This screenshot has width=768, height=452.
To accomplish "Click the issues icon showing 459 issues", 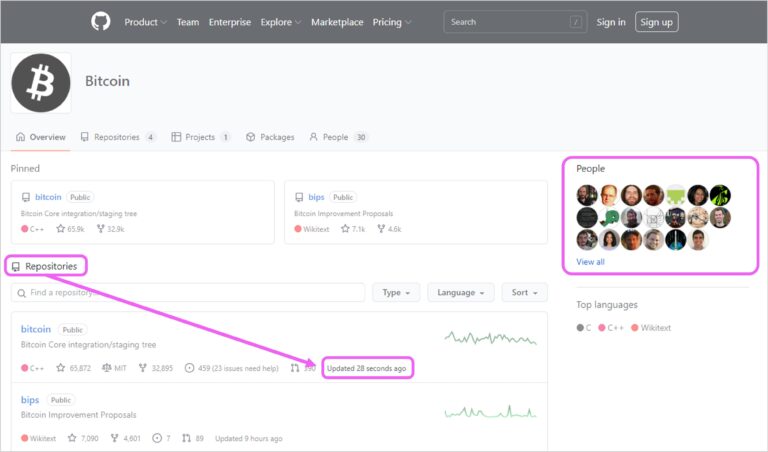I will coord(190,368).
